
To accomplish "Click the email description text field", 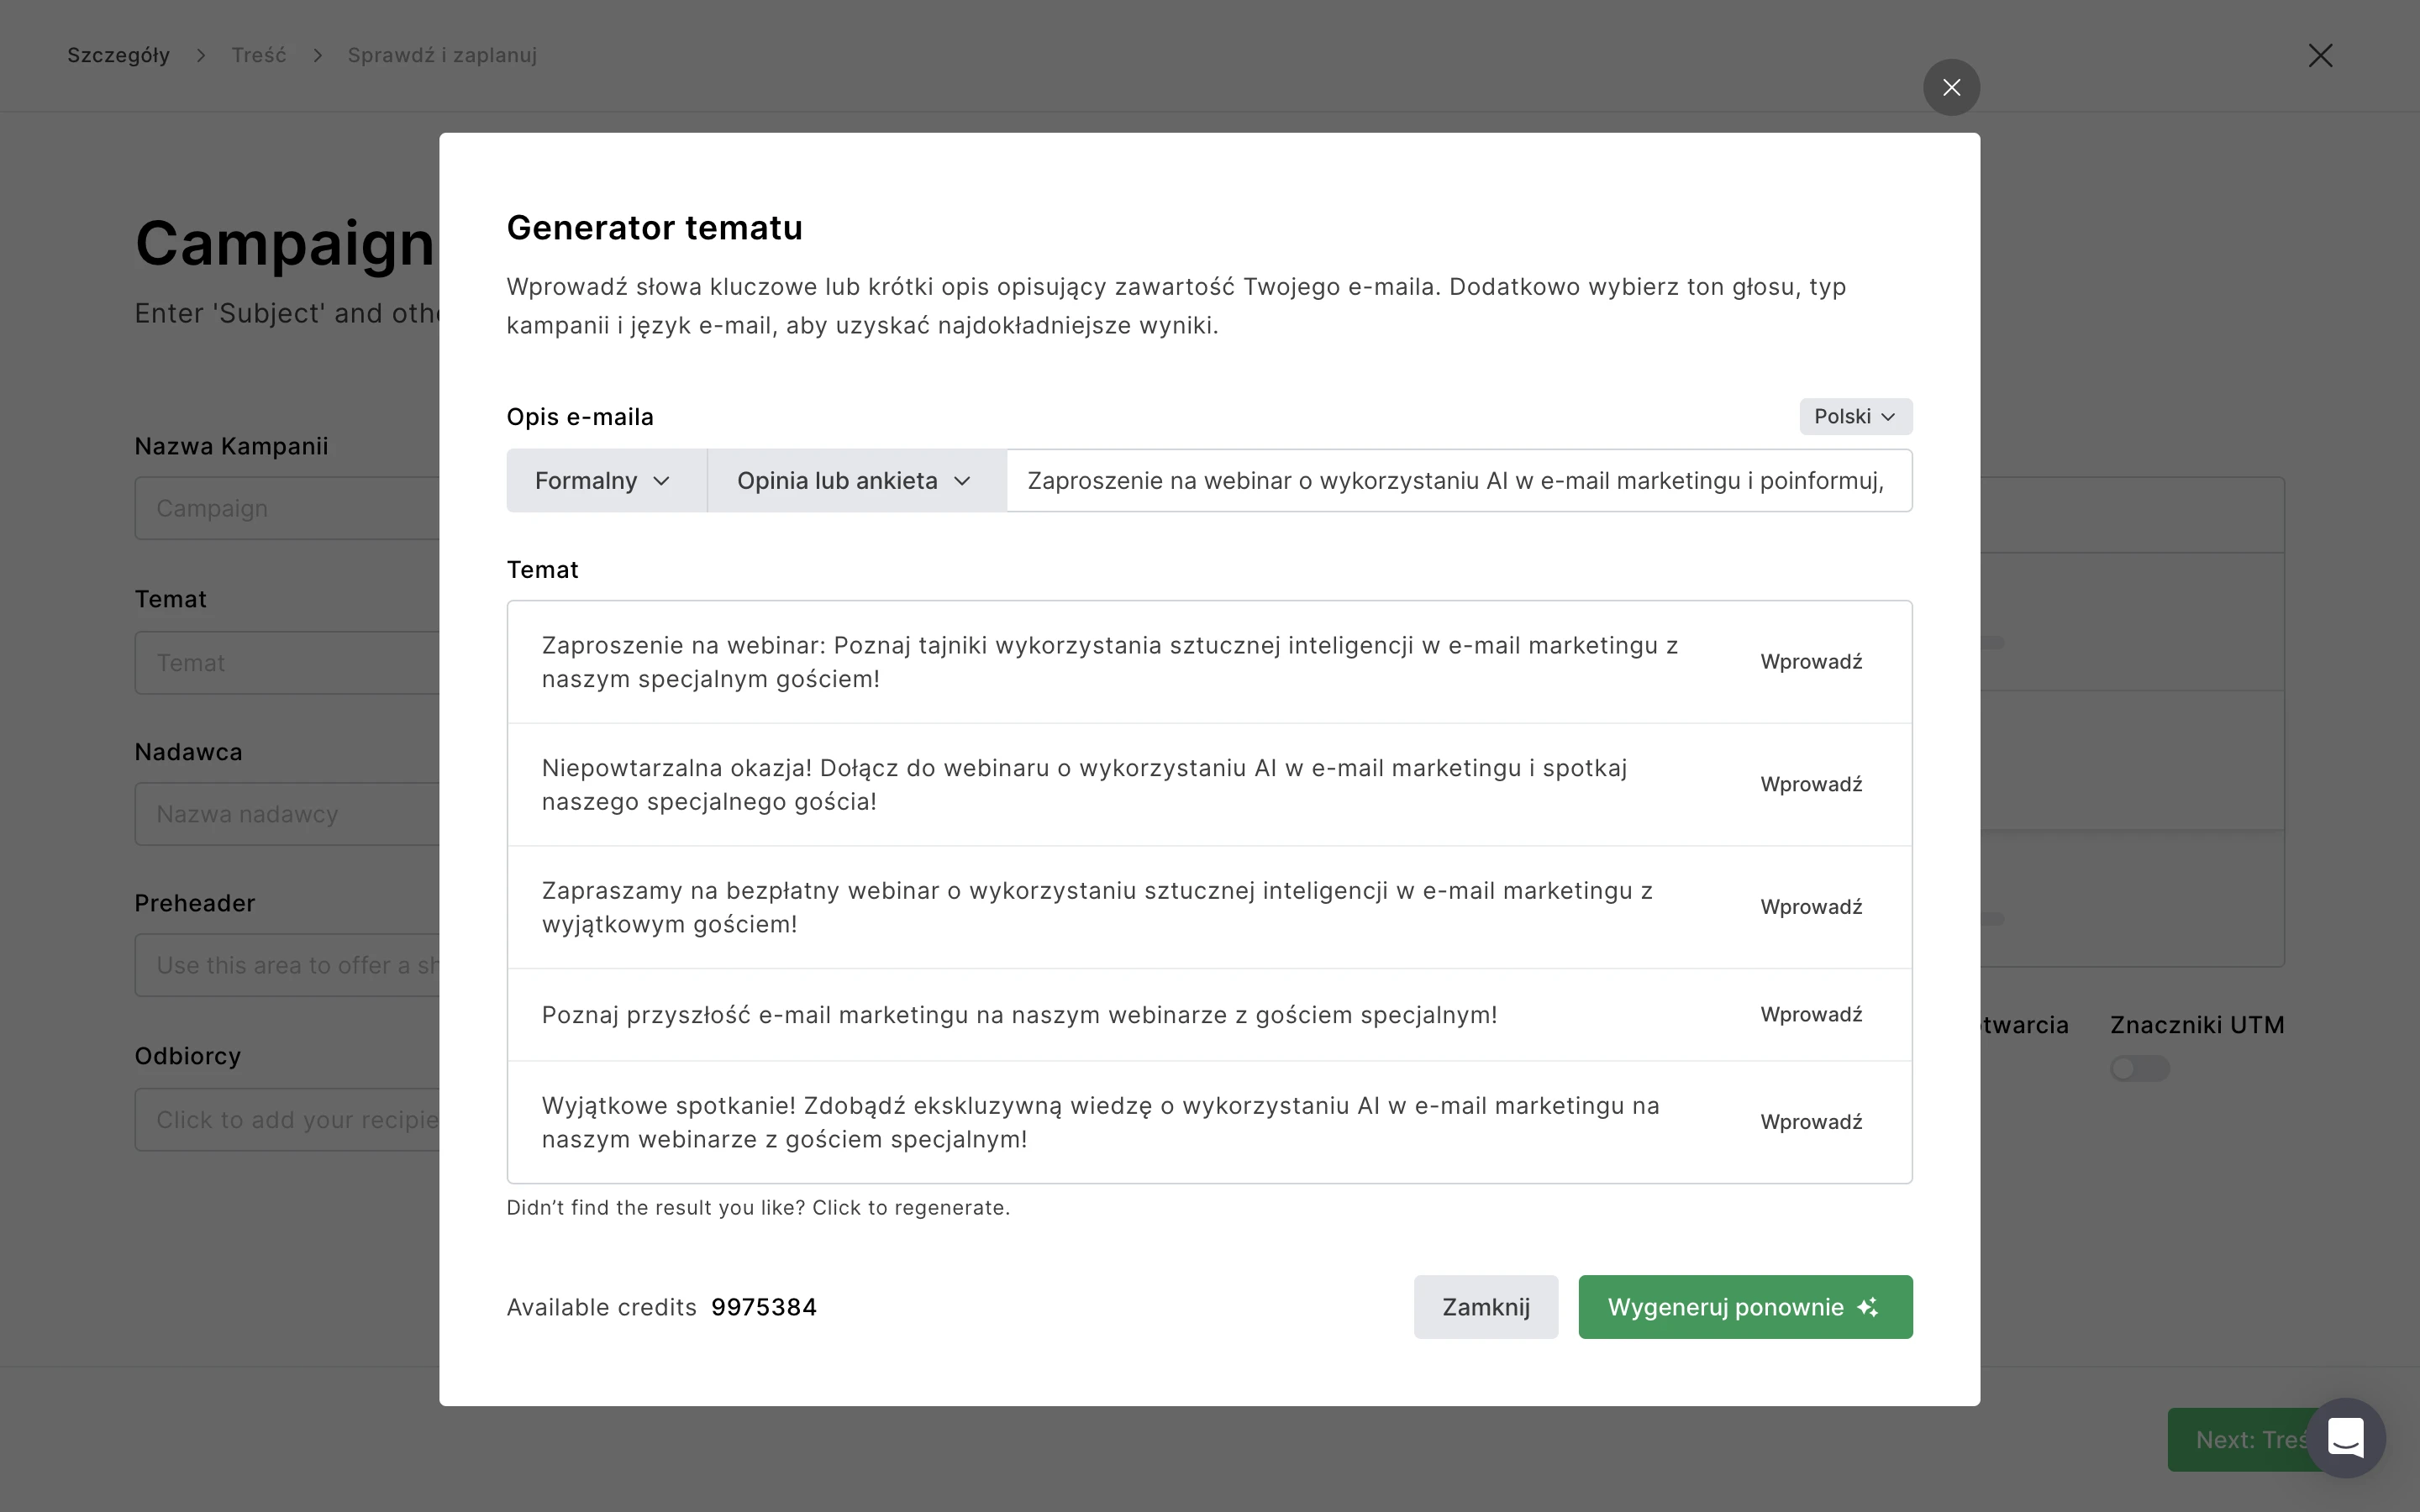I will [1456, 481].
